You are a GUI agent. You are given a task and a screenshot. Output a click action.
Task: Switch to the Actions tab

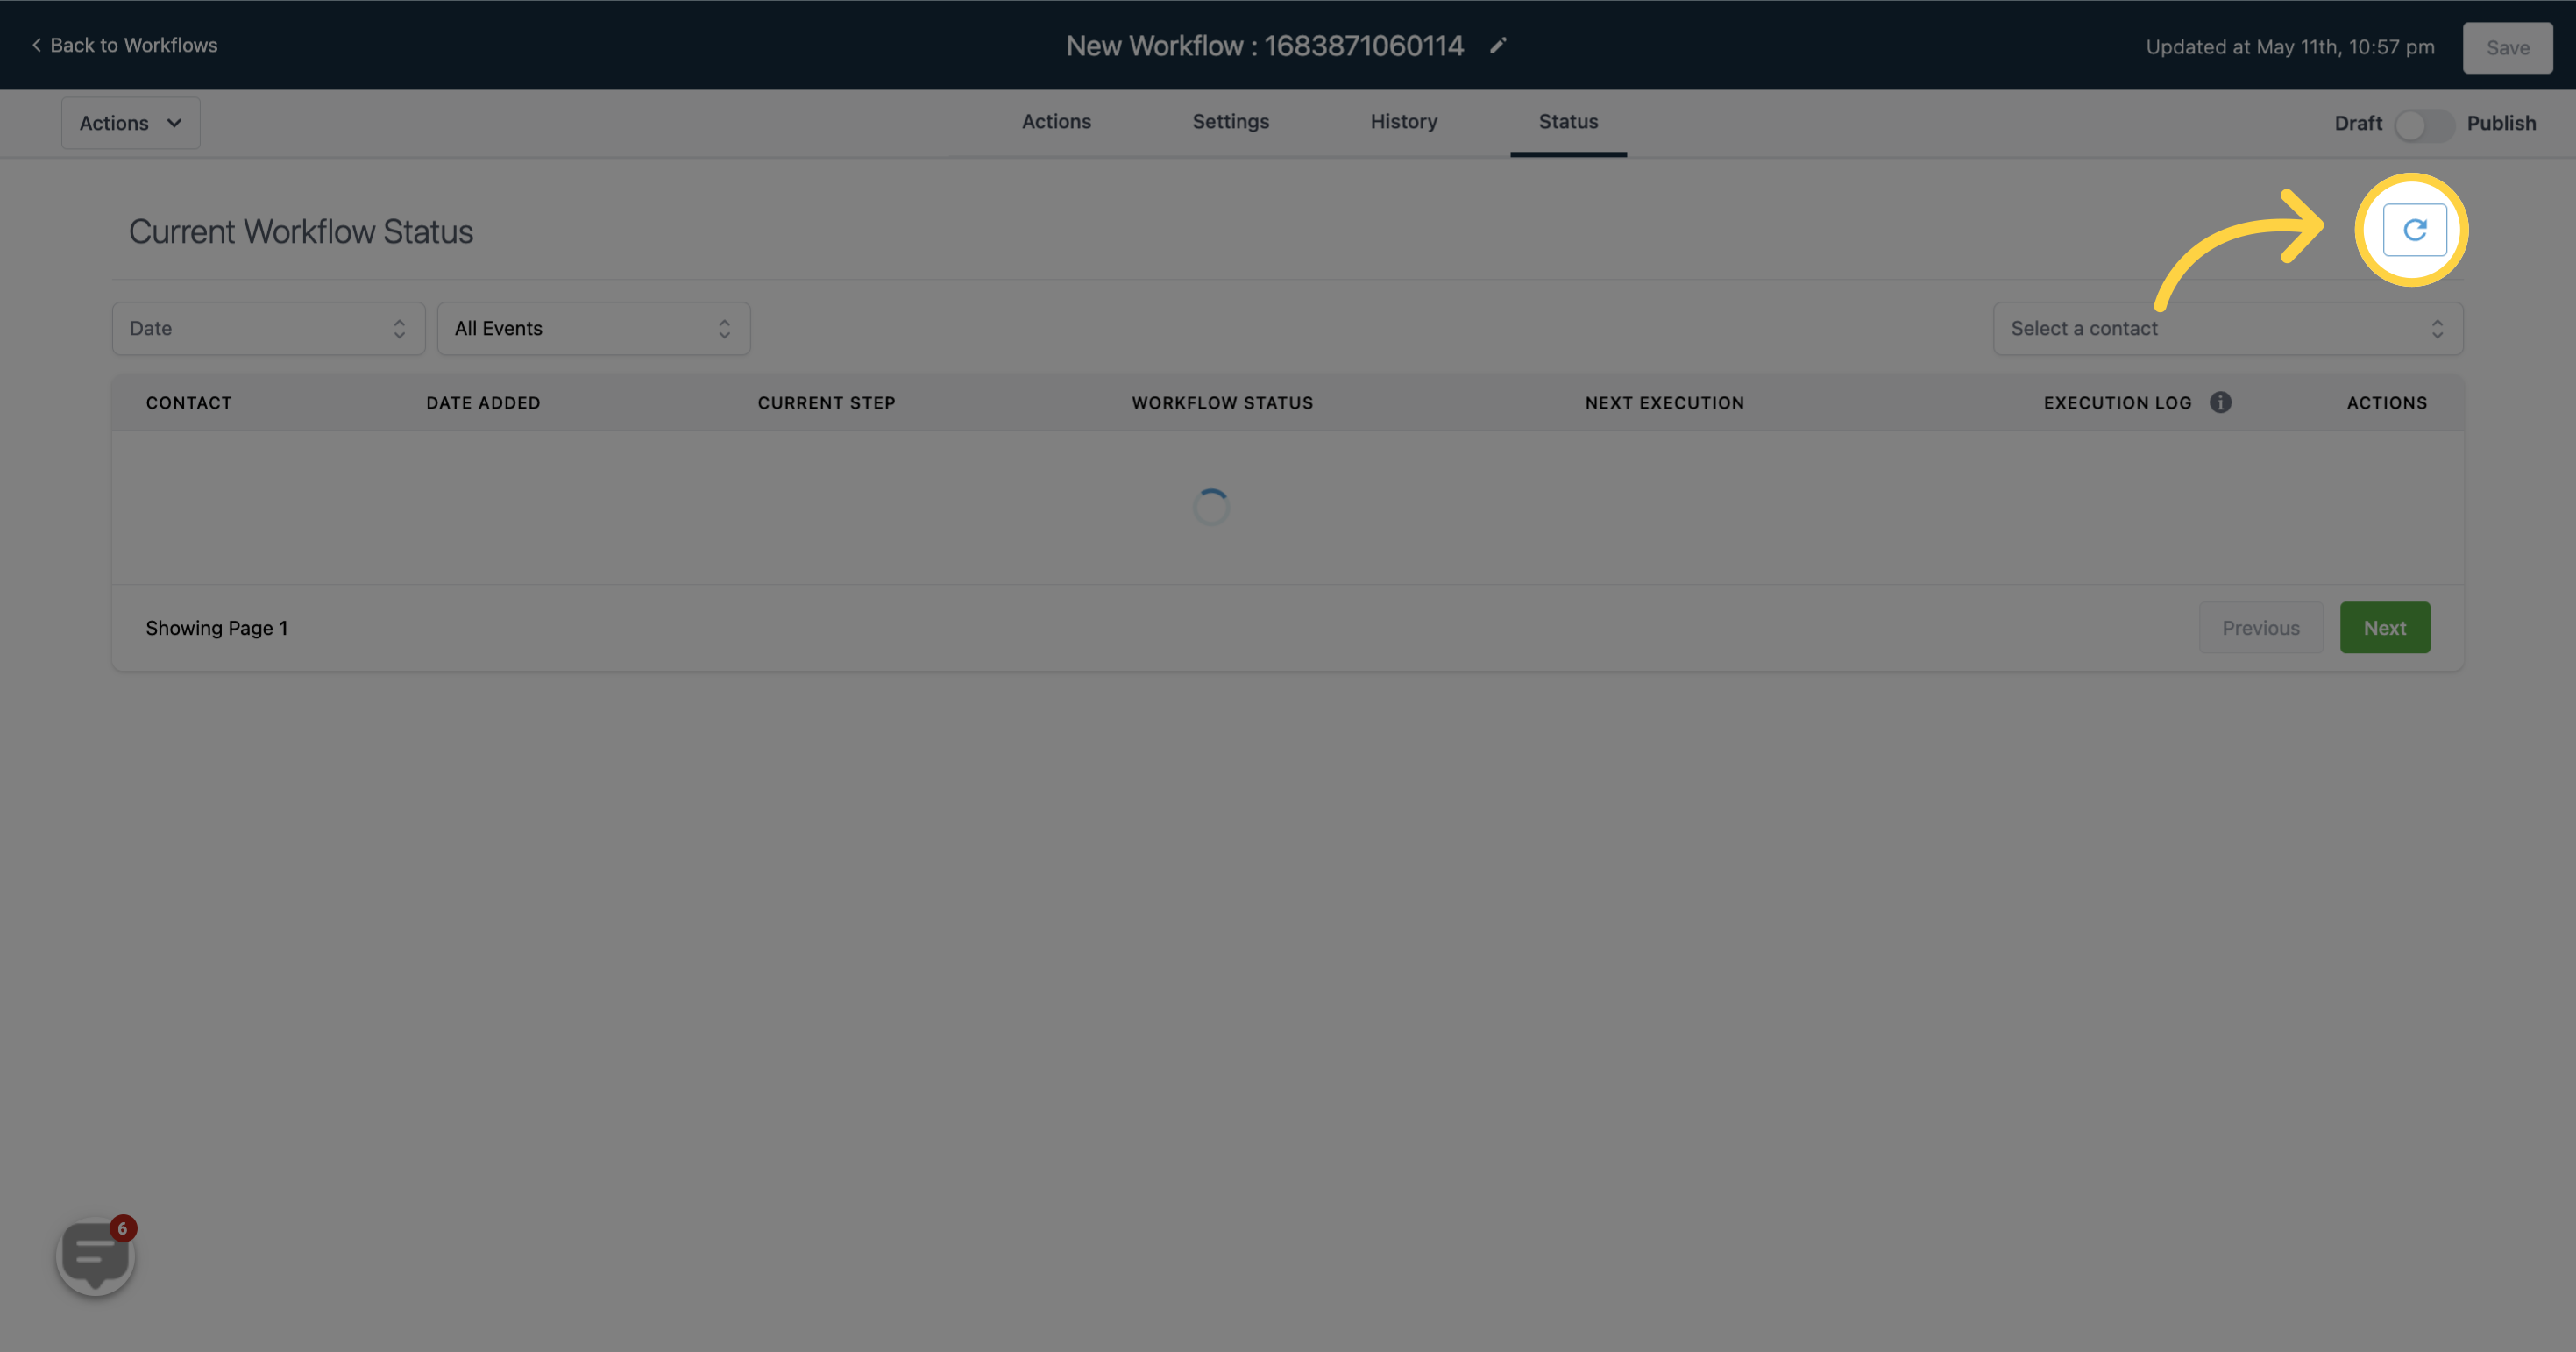tap(1054, 121)
